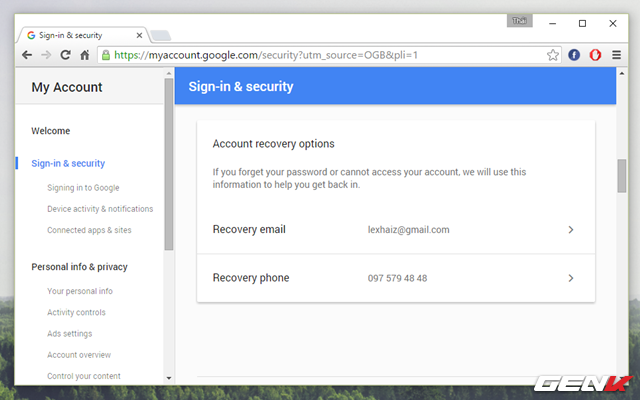Click the red Opera extension icon
Image resolution: width=640 pixels, height=400 pixels.
[x=595, y=55]
